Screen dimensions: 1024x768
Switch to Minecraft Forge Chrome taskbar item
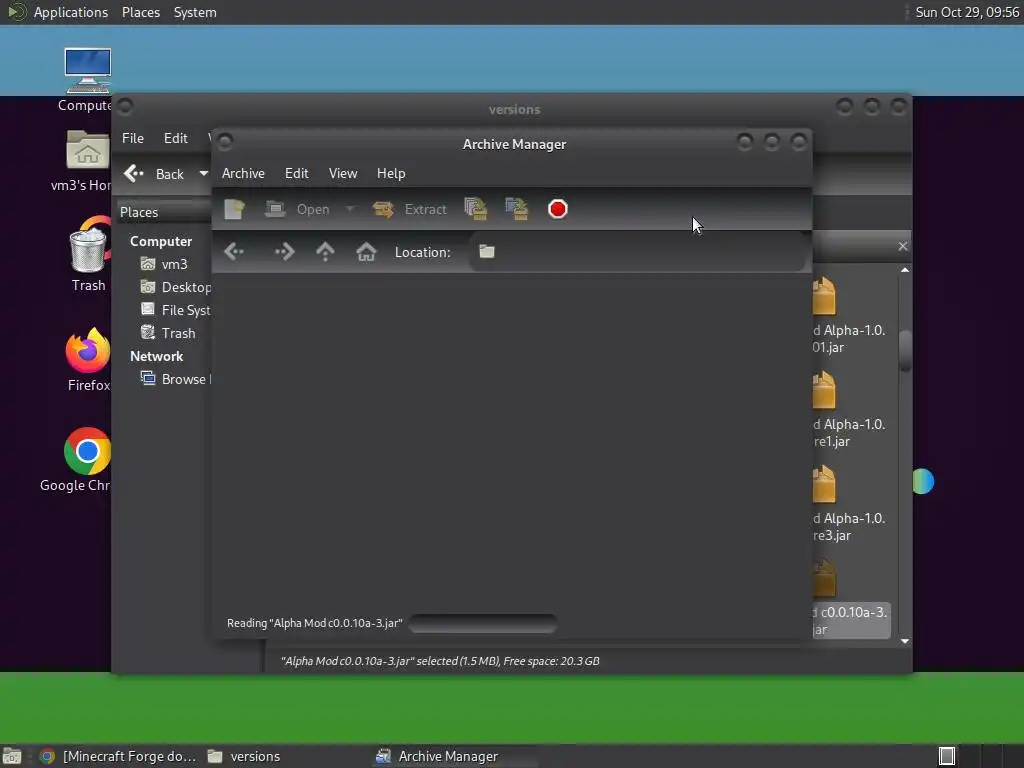coord(117,756)
